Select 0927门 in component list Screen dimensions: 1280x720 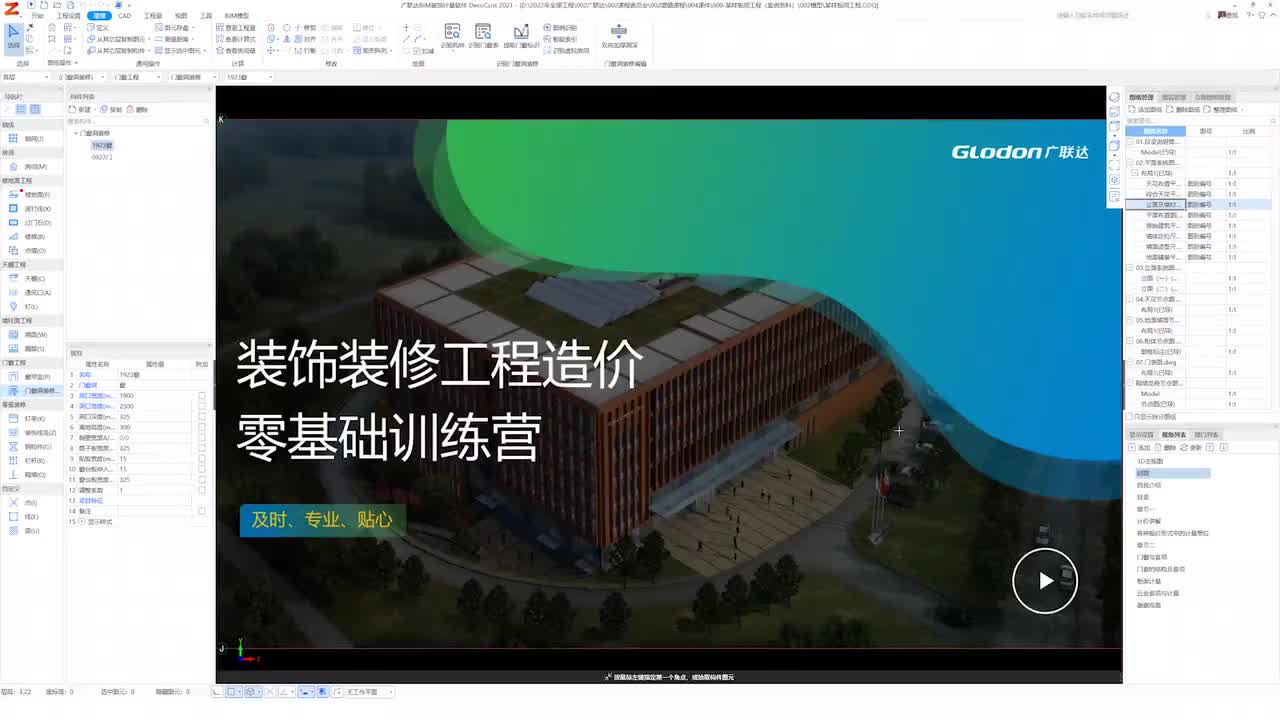(x=102, y=157)
